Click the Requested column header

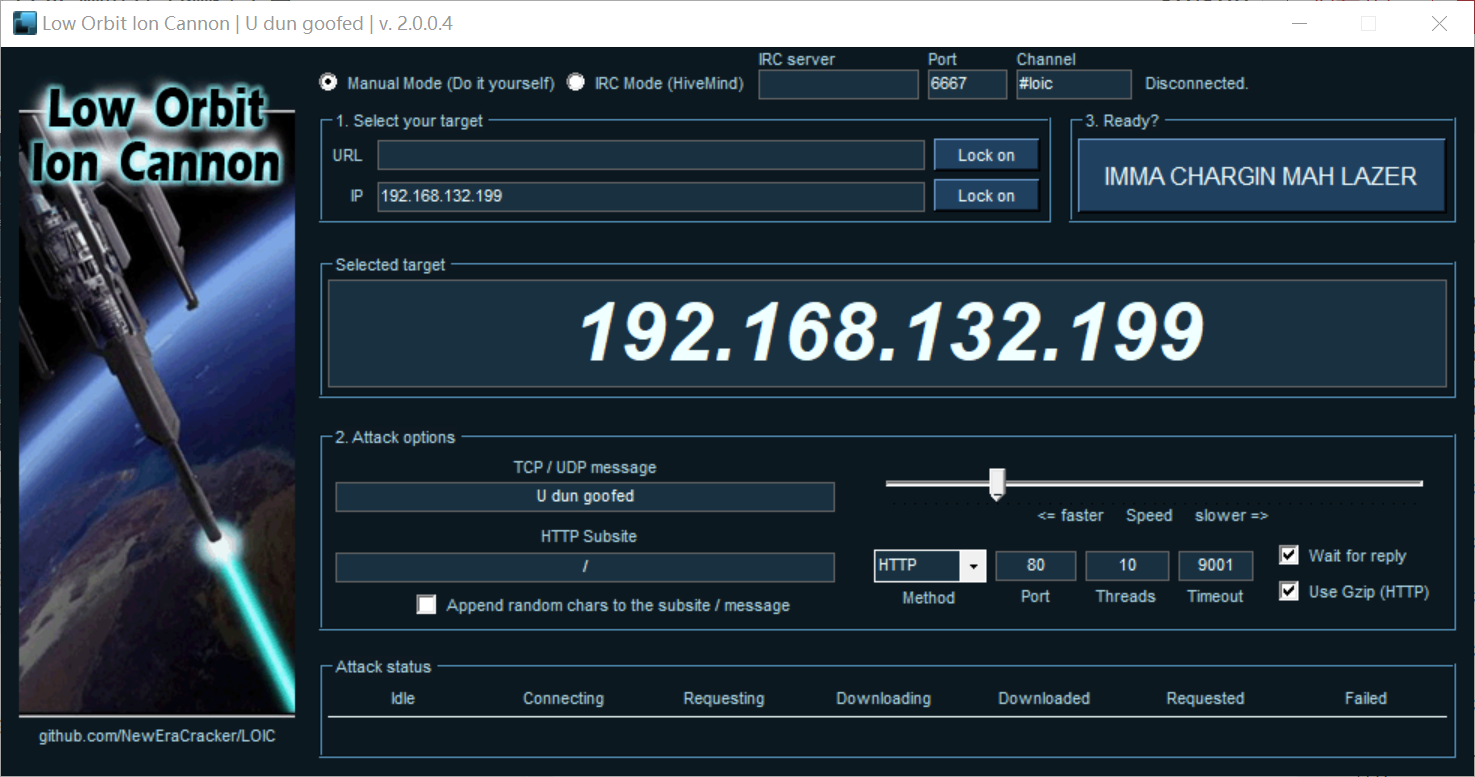[x=1205, y=698]
